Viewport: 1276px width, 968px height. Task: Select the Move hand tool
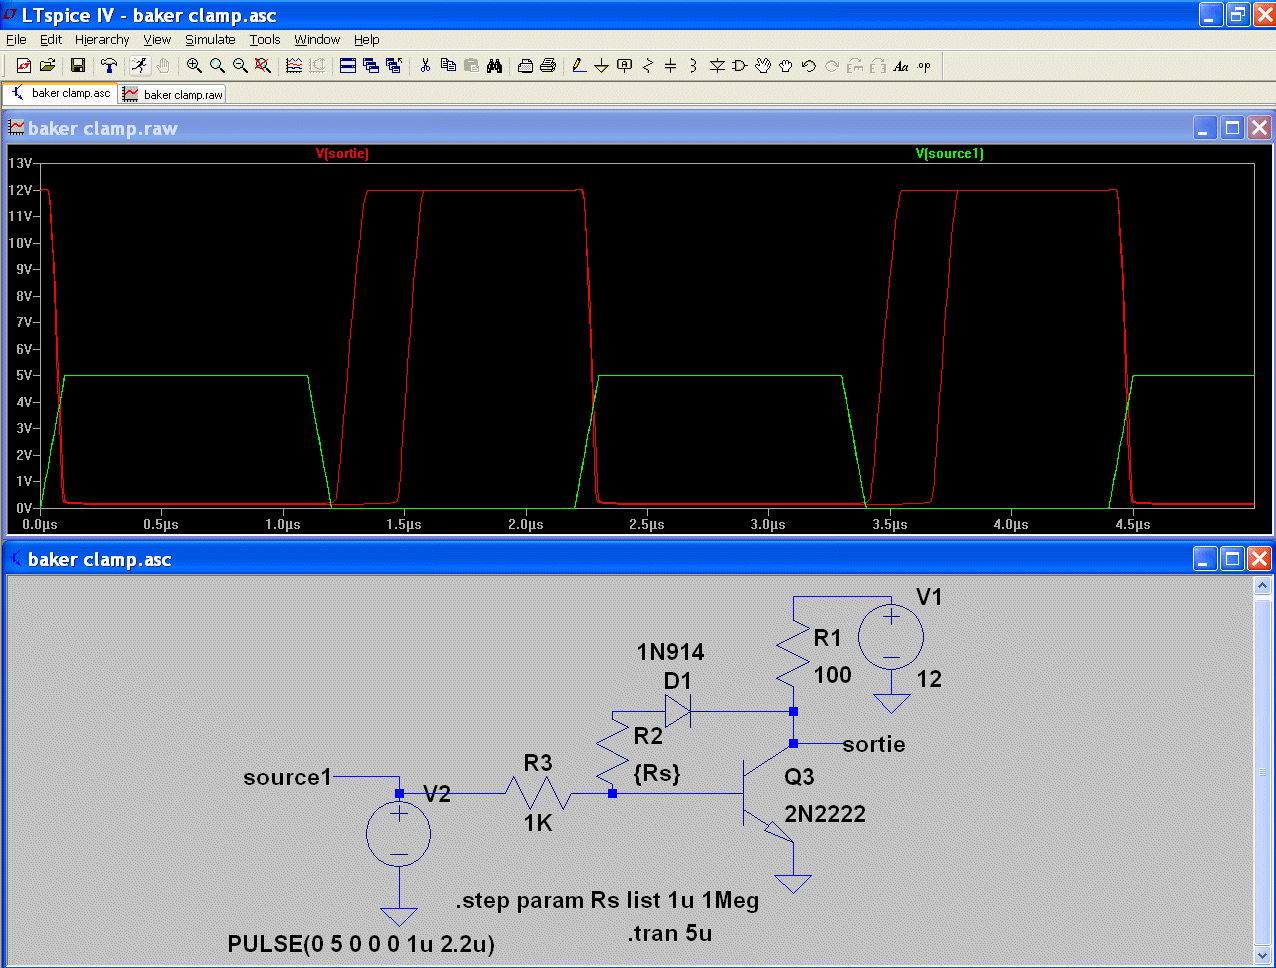tap(763, 66)
